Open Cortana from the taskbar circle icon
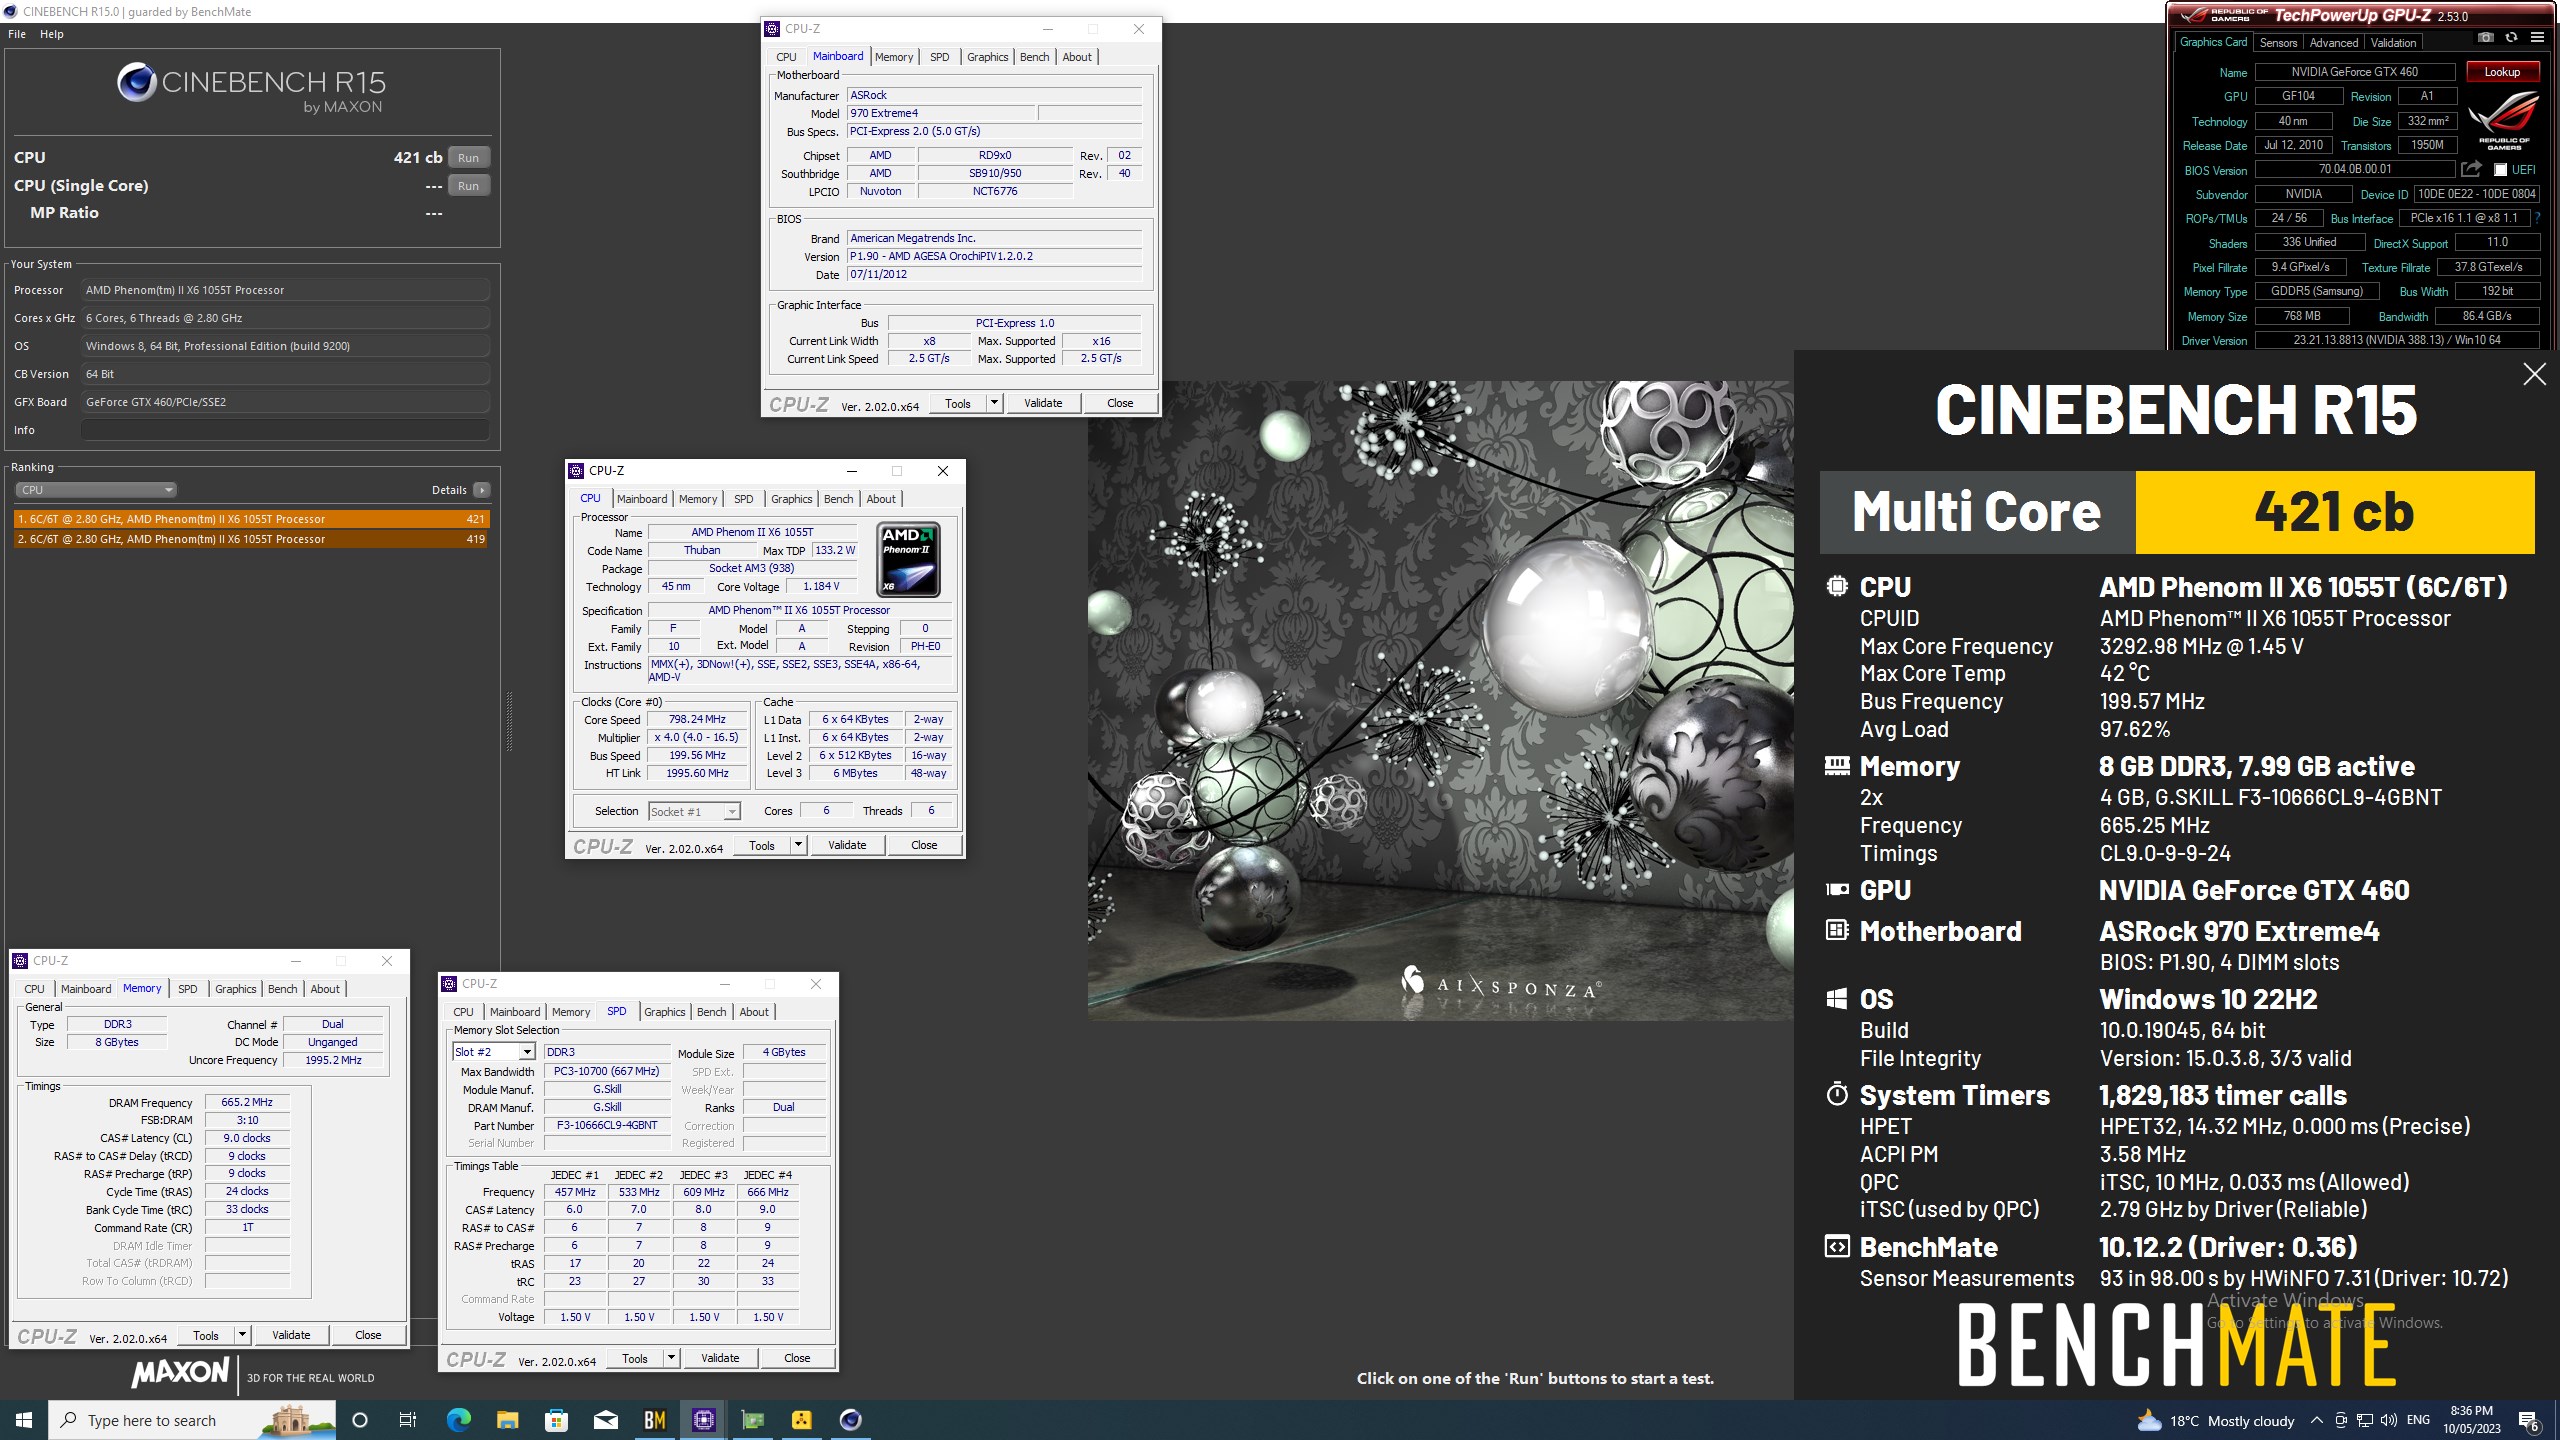The width and height of the screenshot is (2560, 1440). click(x=360, y=1420)
